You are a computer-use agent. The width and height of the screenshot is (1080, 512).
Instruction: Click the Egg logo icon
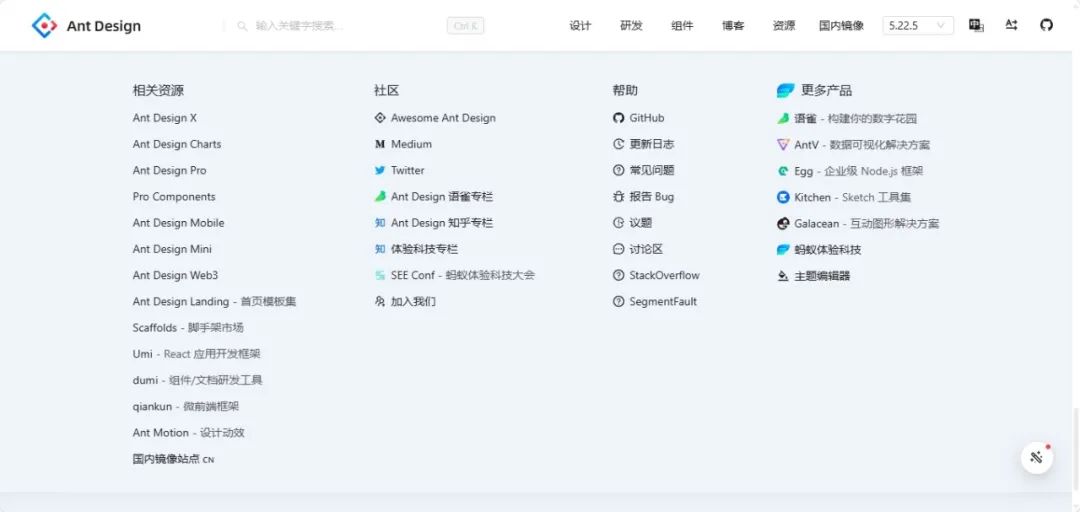tap(782, 171)
